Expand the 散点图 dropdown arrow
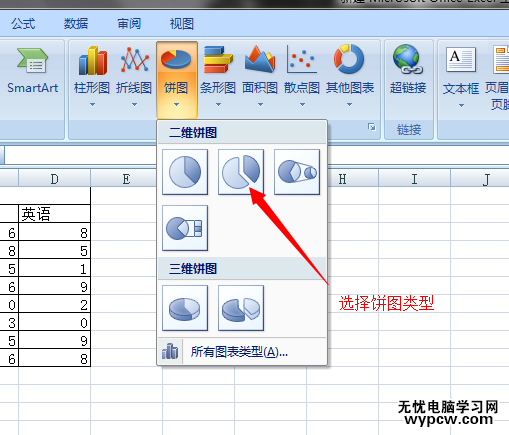The width and height of the screenshot is (509, 435). coord(302,105)
